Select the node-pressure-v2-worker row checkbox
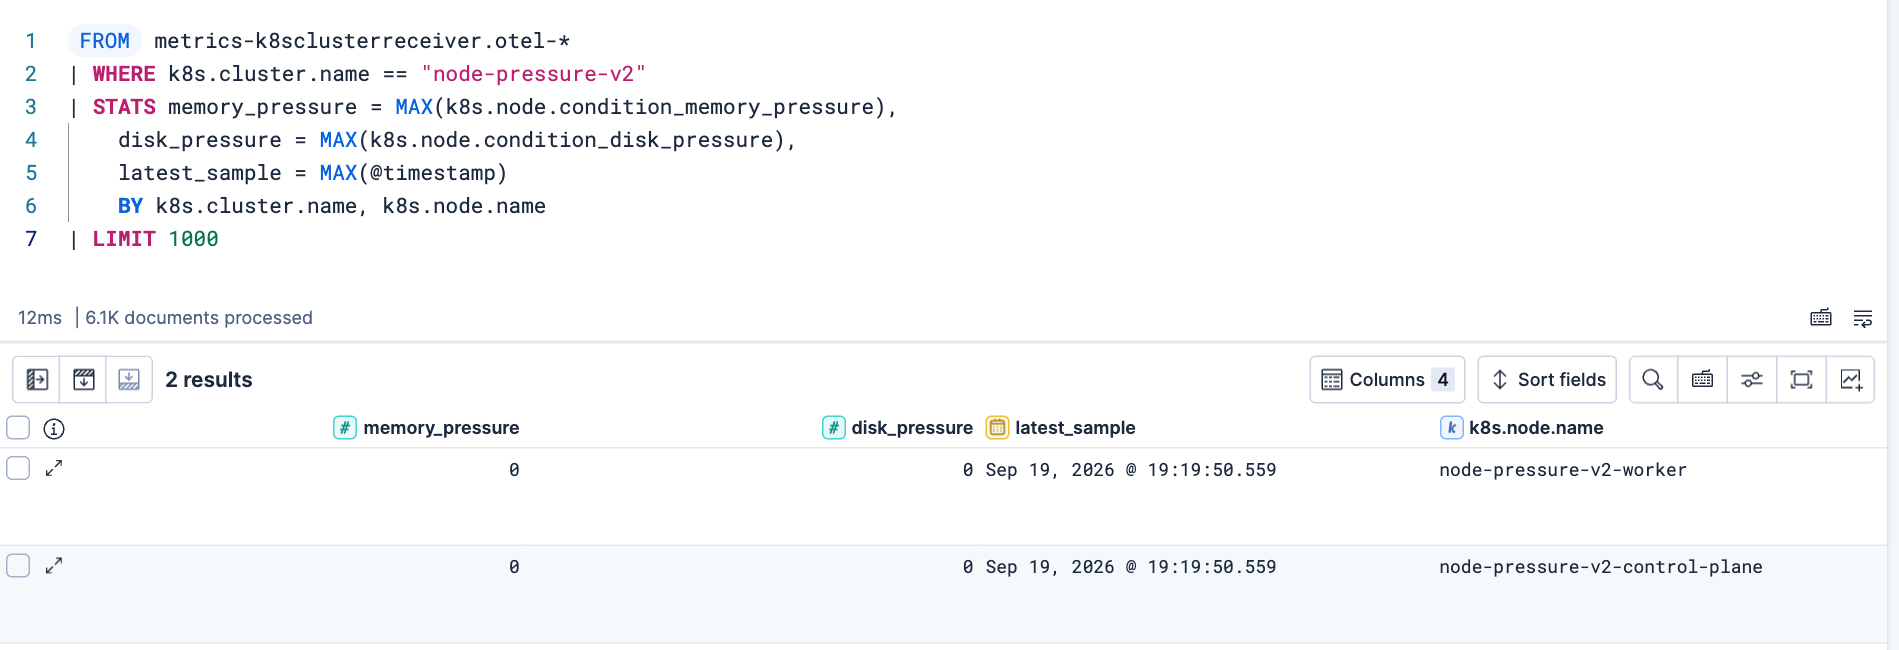Viewport: 1899px width, 650px height. tap(18, 468)
